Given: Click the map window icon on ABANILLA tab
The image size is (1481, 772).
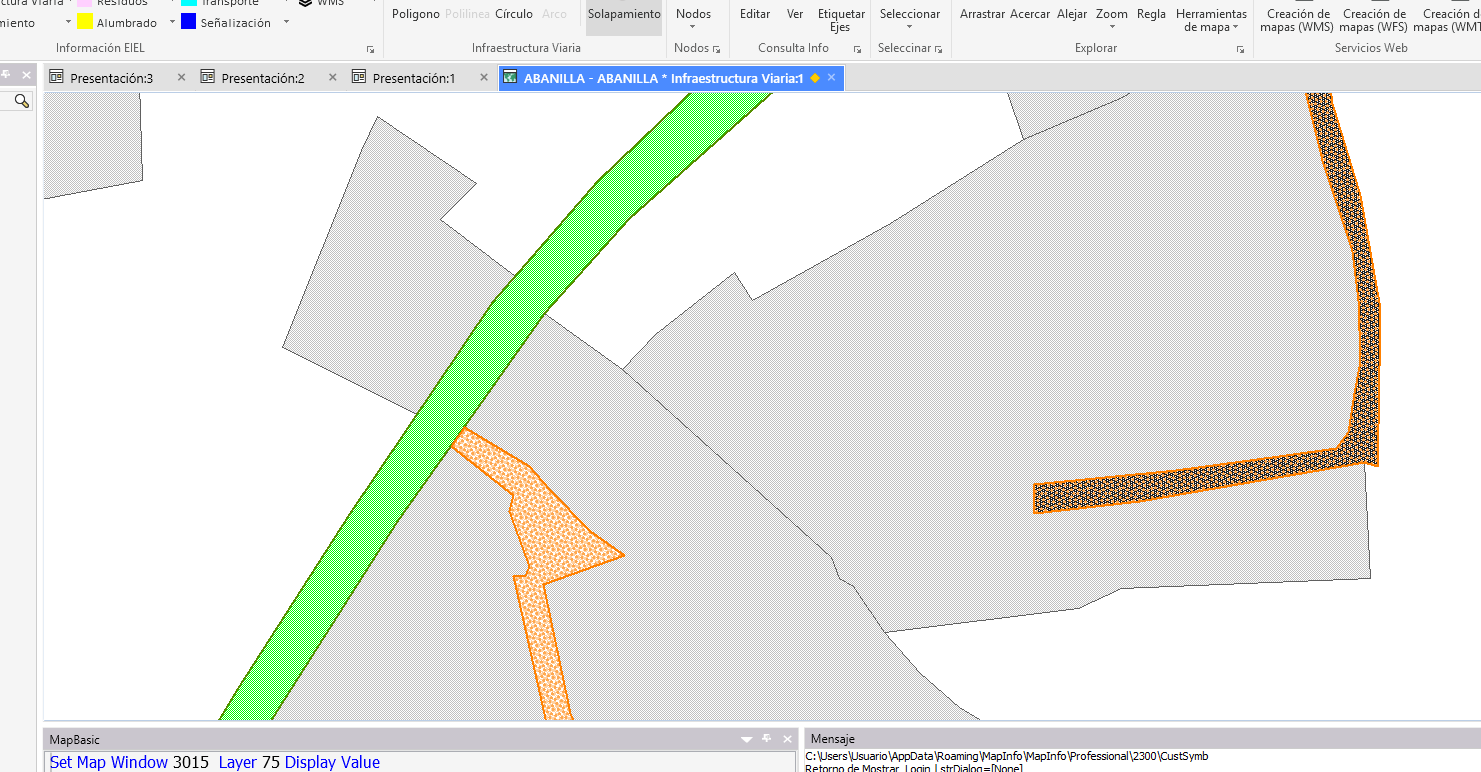Looking at the screenshot, I should [510, 77].
